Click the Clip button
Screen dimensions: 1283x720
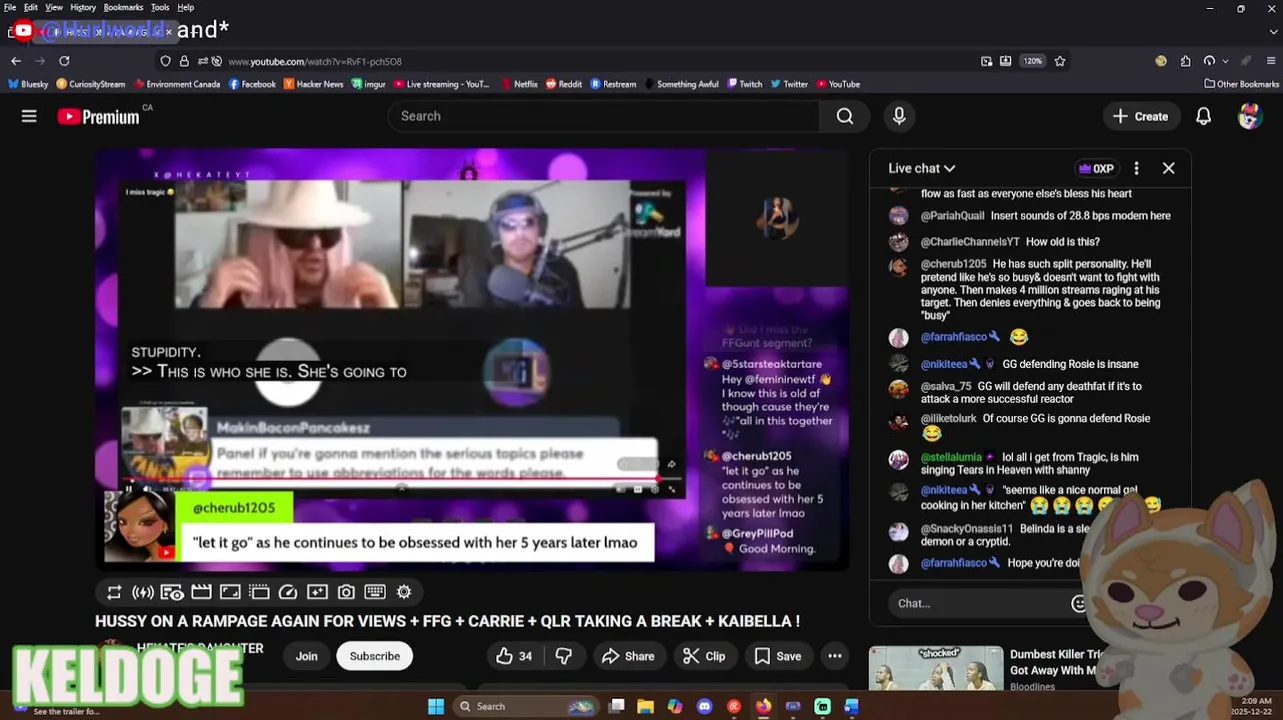tap(704, 656)
